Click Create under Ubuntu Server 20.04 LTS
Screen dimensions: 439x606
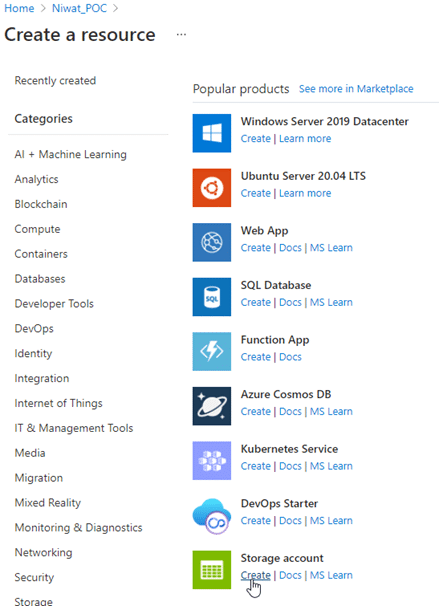click(x=255, y=193)
